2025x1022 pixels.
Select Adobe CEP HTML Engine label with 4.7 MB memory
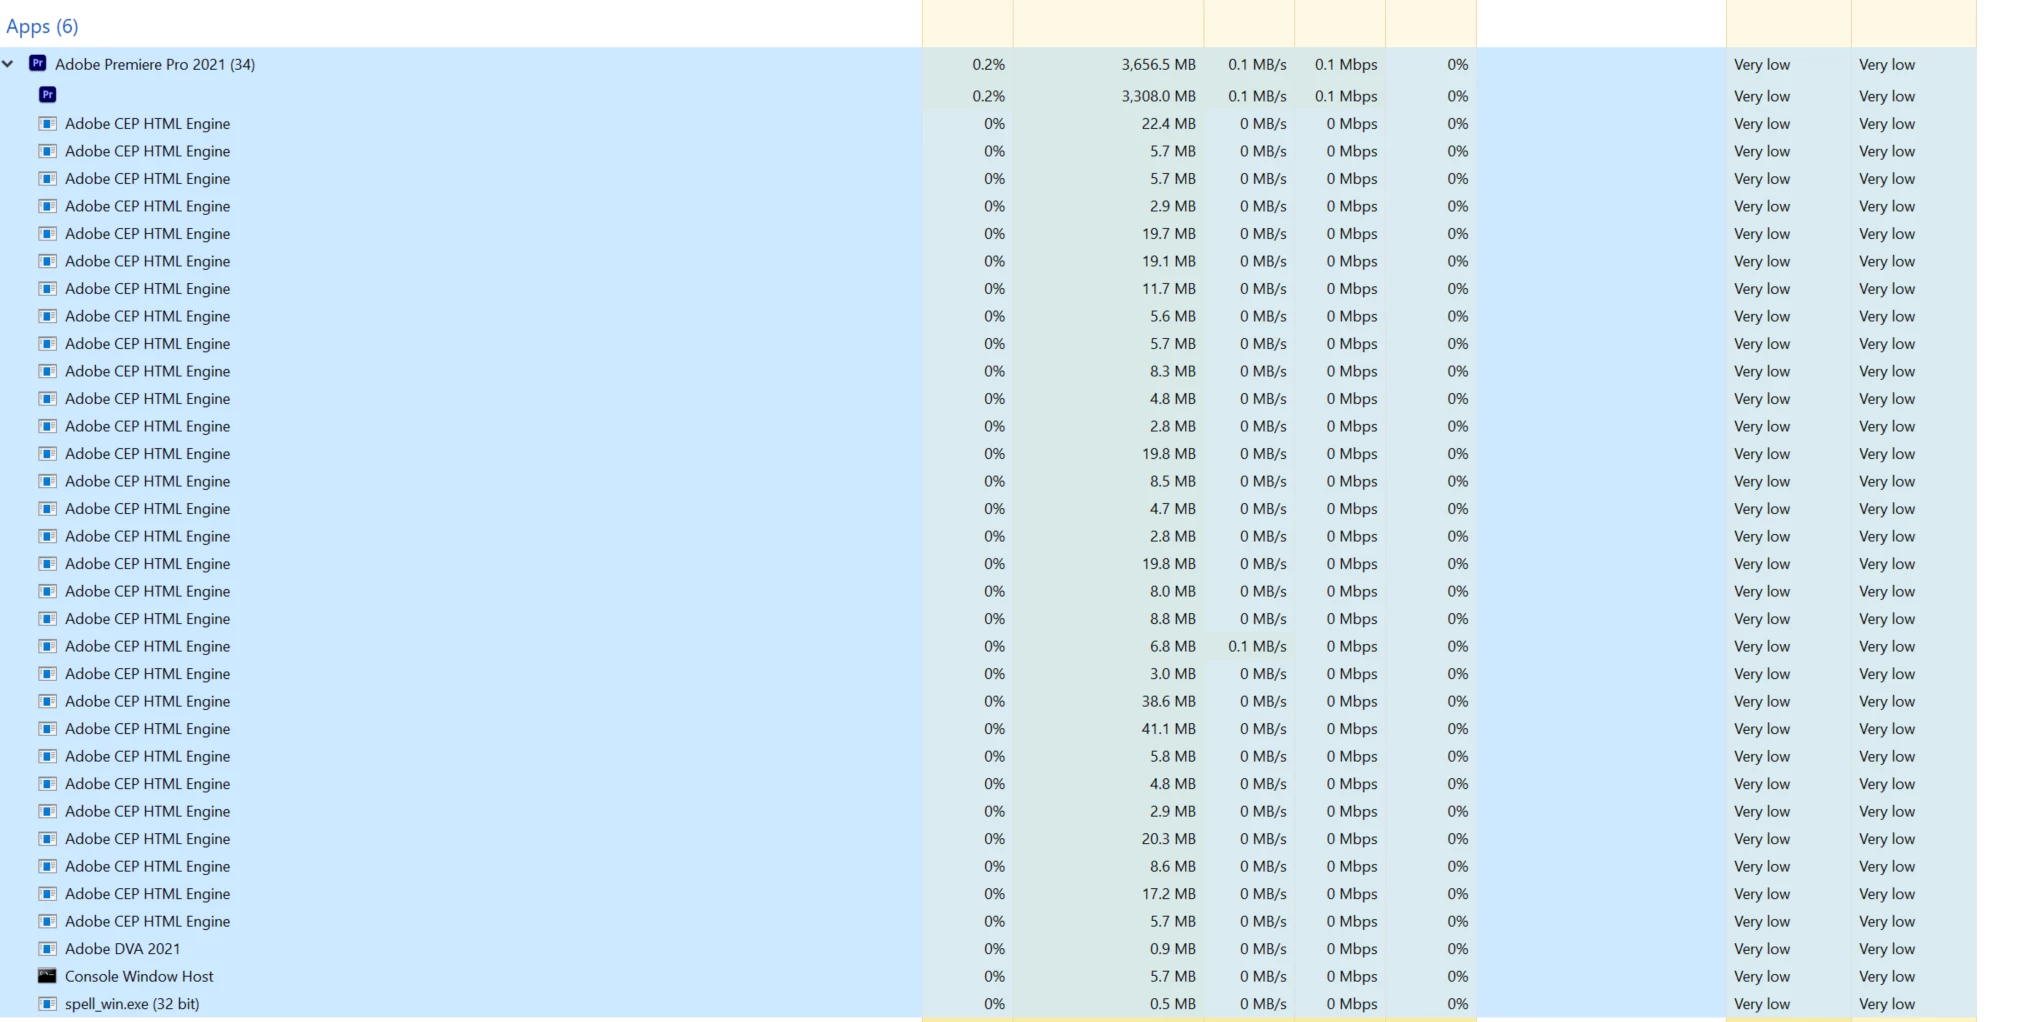tap(147, 509)
